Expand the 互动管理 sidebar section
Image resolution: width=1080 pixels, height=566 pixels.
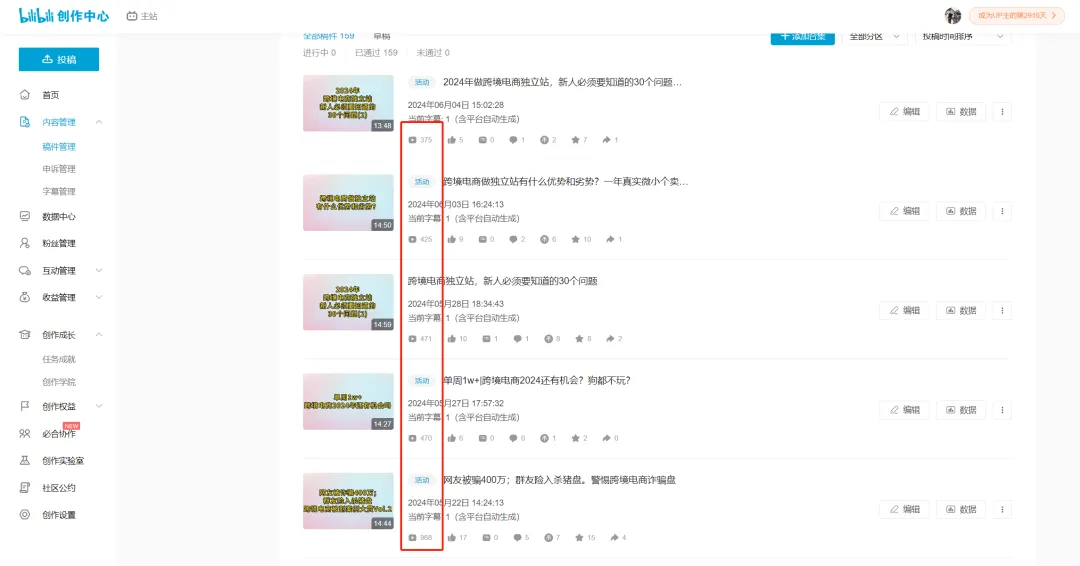pyautogui.click(x=99, y=271)
